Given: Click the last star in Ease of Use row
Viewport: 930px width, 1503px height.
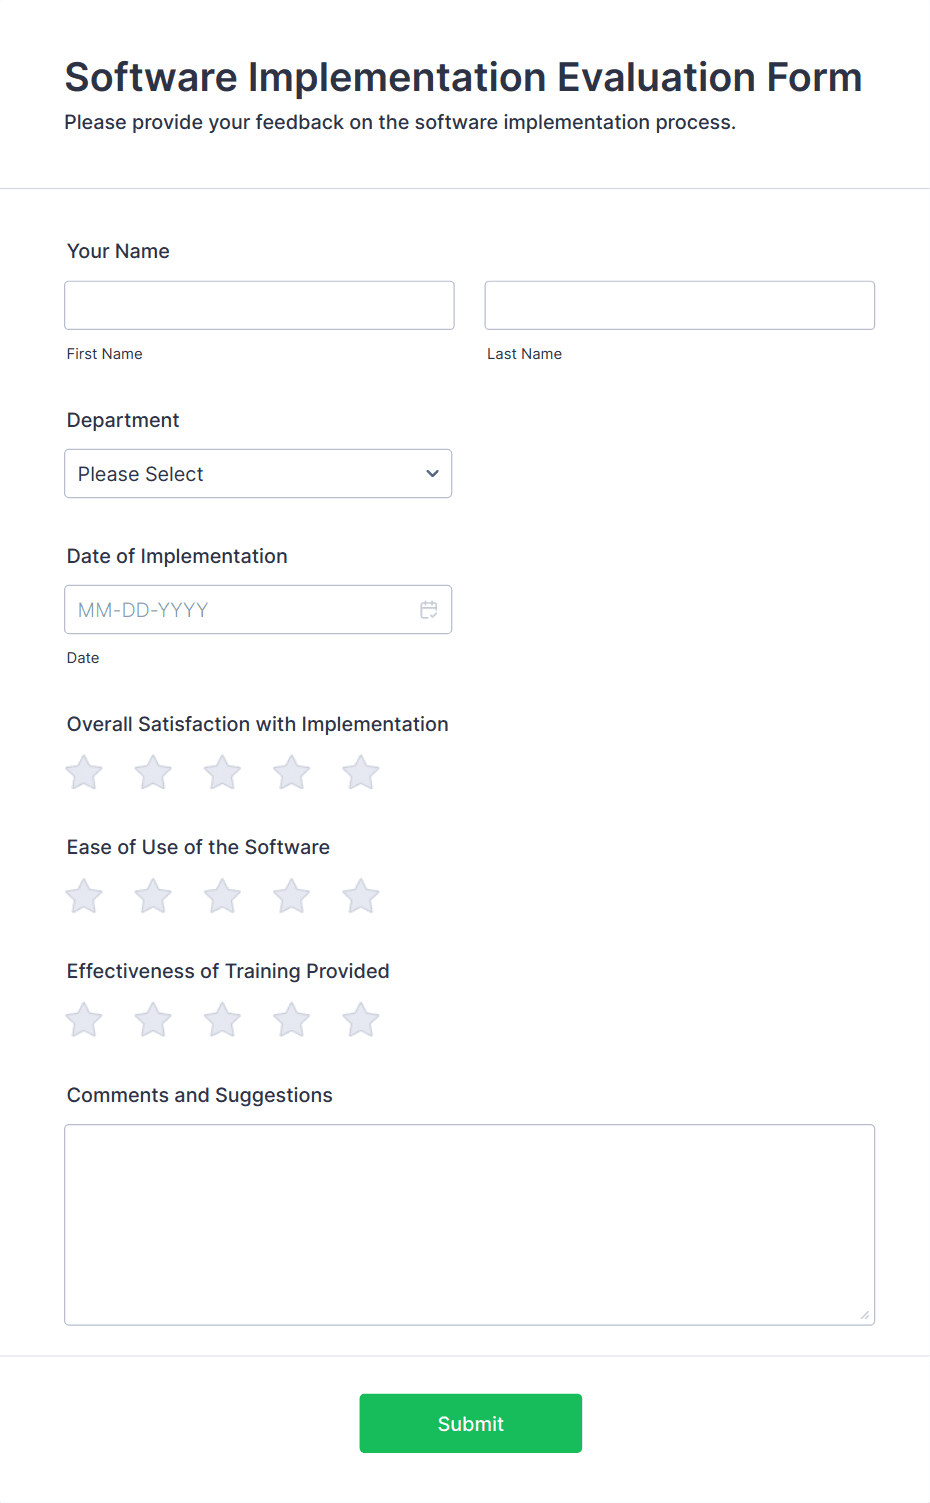Looking at the screenshot, I should [x=360, y=896].
